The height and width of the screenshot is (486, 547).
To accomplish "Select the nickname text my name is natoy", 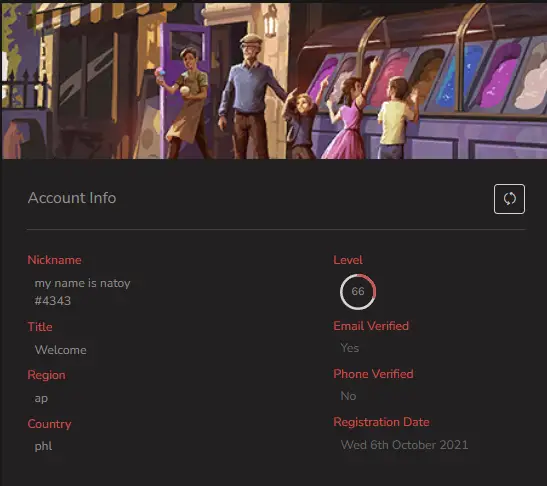I will pyautogui.click(x=82, y=283).
